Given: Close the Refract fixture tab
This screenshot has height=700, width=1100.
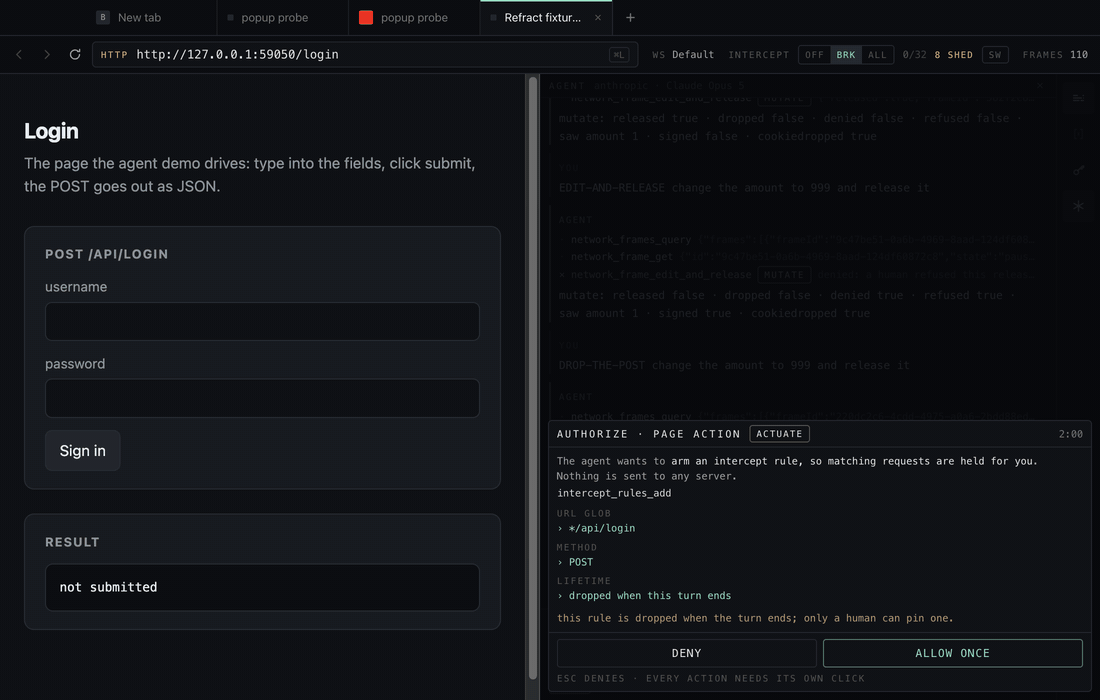Looking at the screenshot, I should tap(598, 18).
